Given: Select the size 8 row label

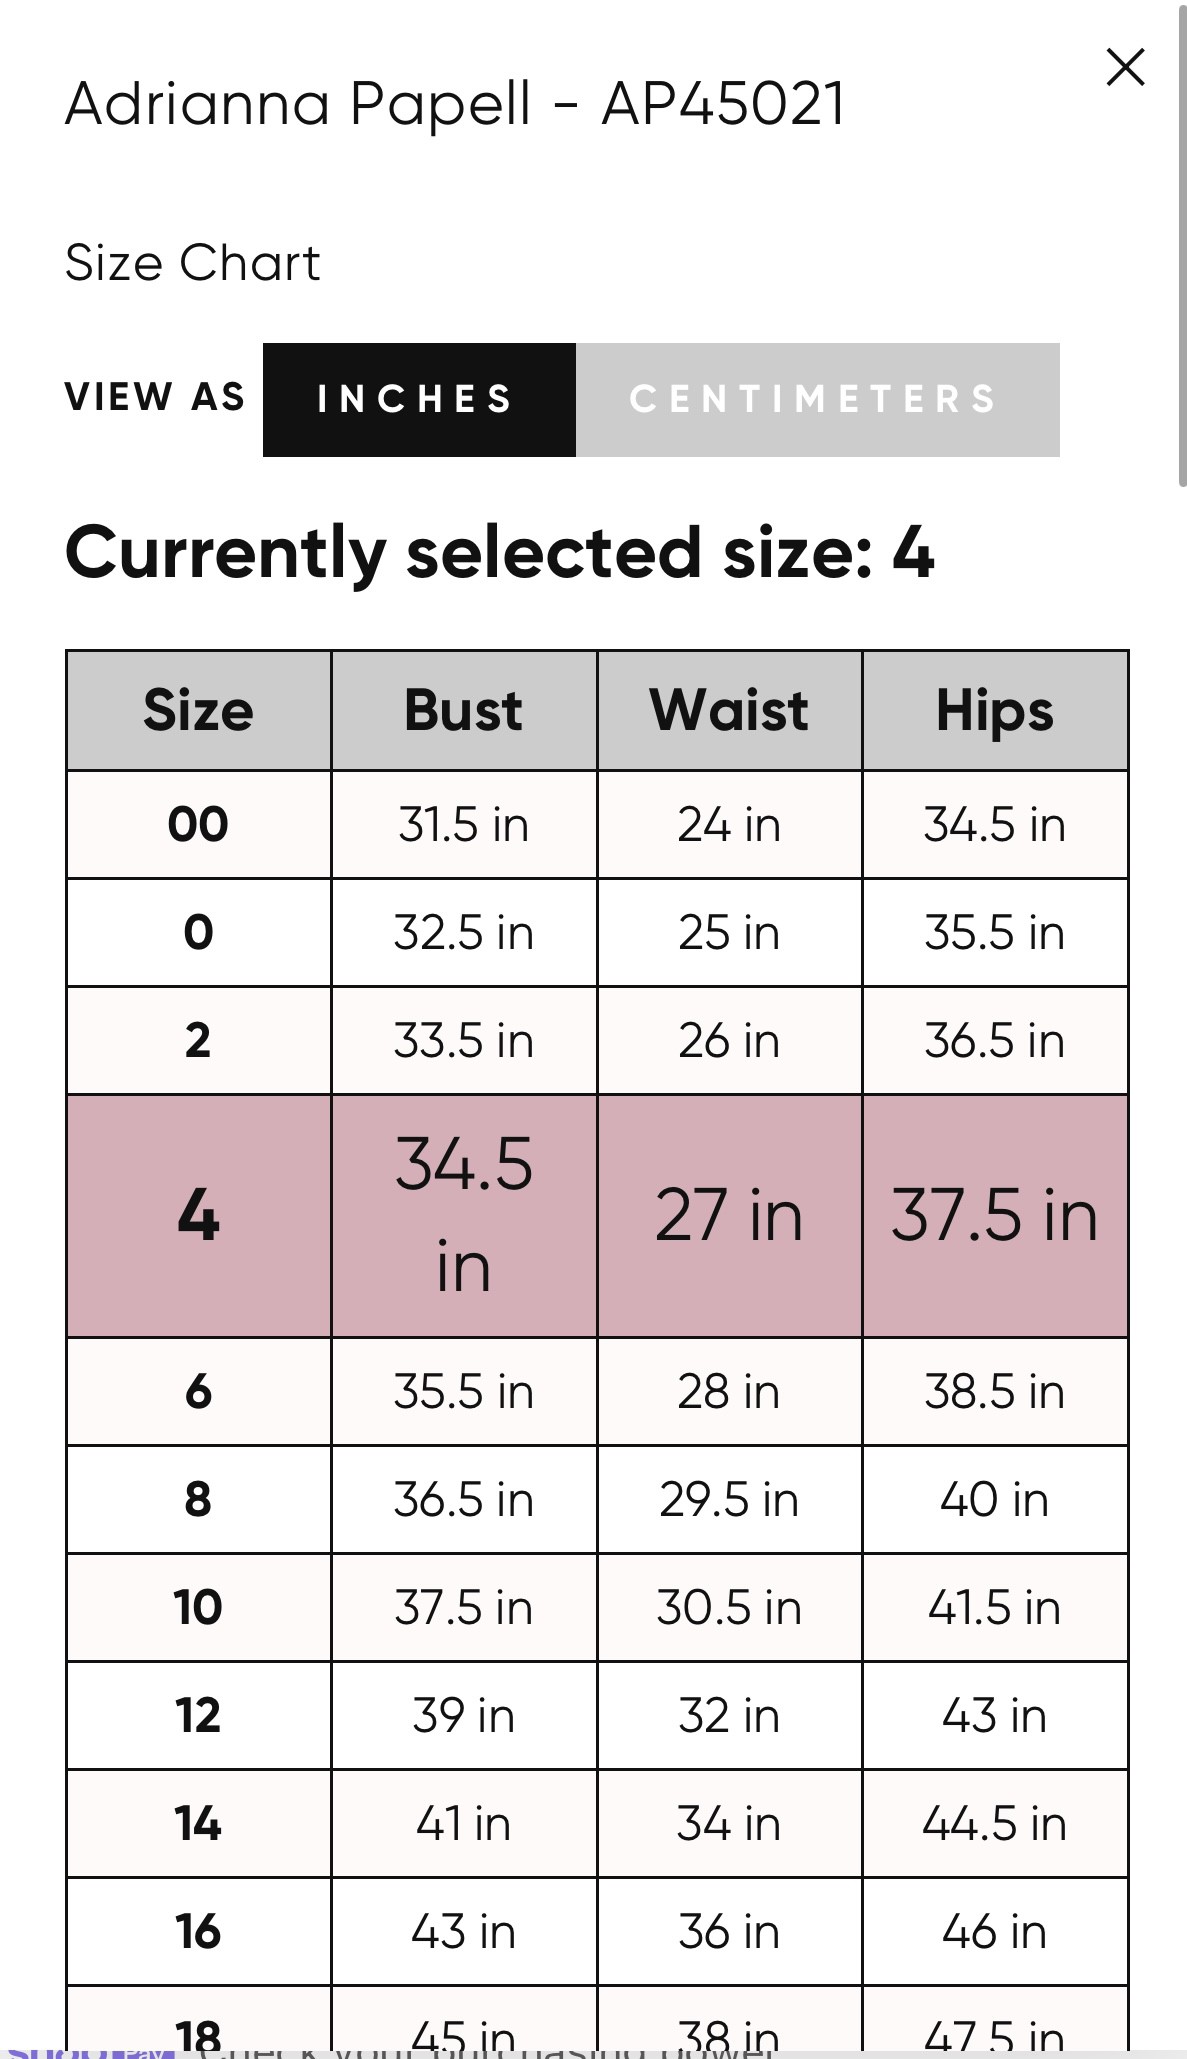Looking at the screenshot, I should (x=198, y=1500).
